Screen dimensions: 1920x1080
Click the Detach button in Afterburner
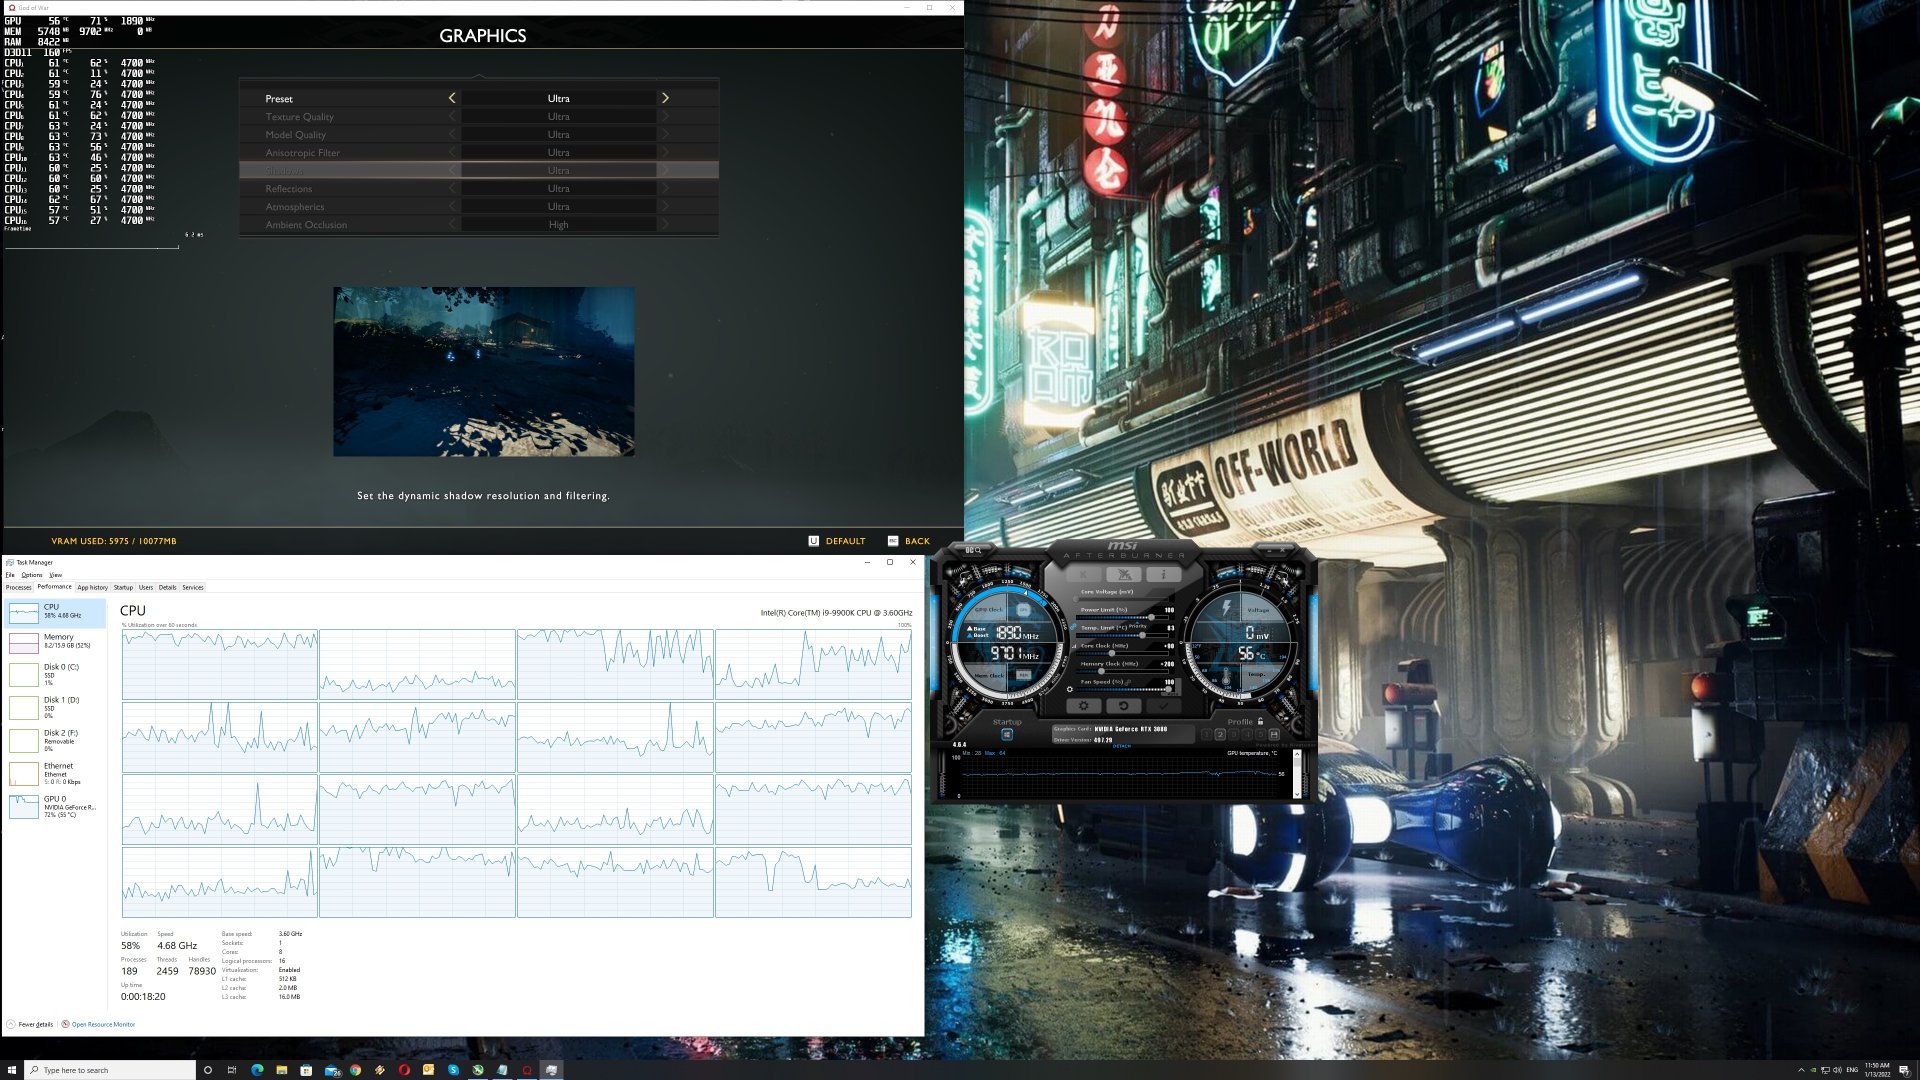click(1122, 746)
